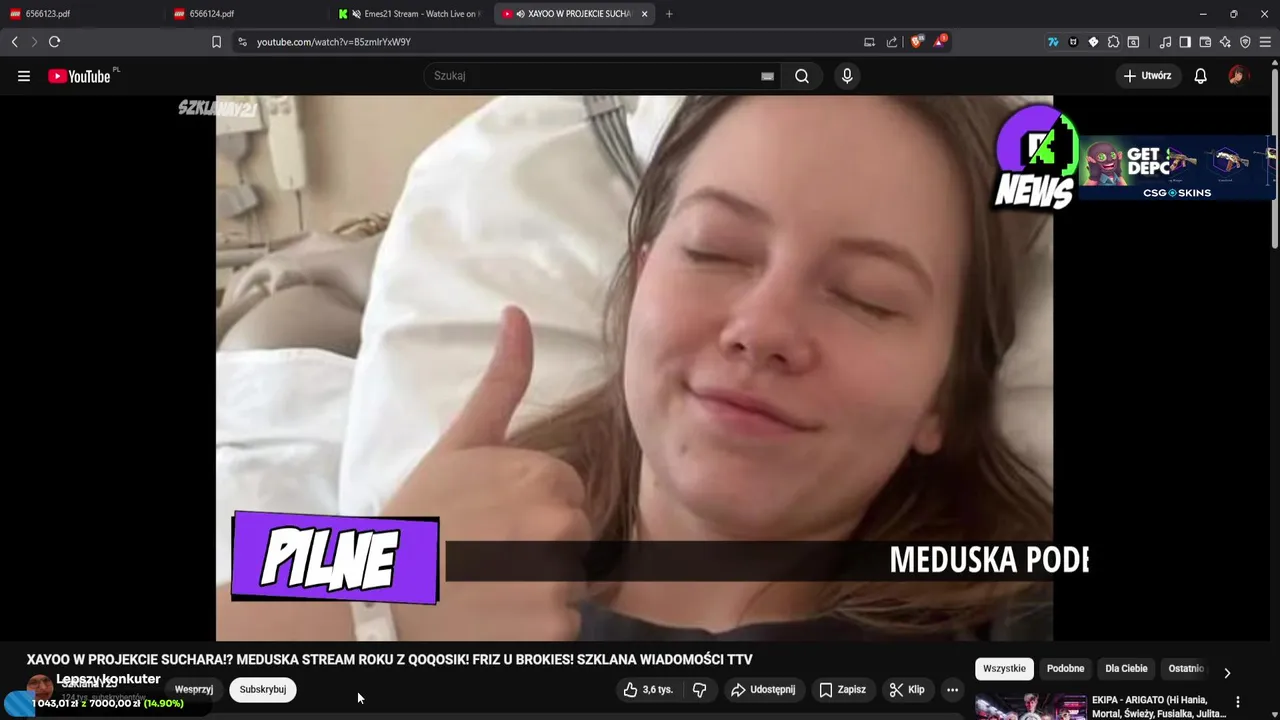The width and height of the screenshot is (1280, 720).
Task: Switch to 6566123.pdf tab
Action: (x=80, y=14)
